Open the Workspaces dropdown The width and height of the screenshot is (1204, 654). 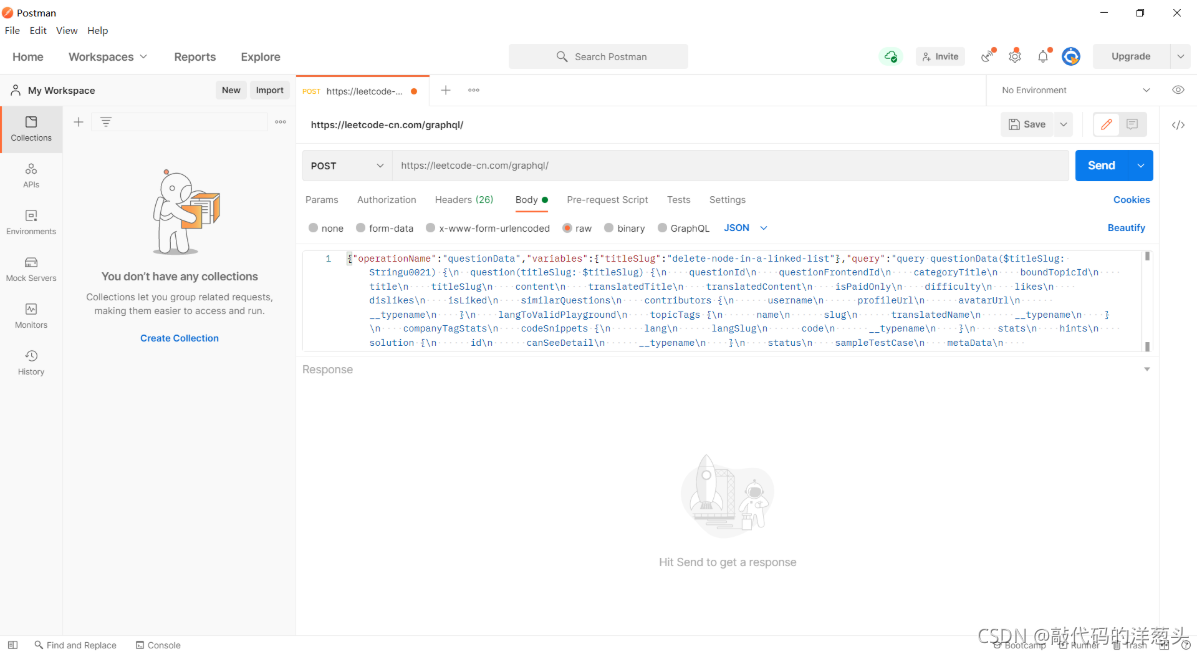coord(107,57)
